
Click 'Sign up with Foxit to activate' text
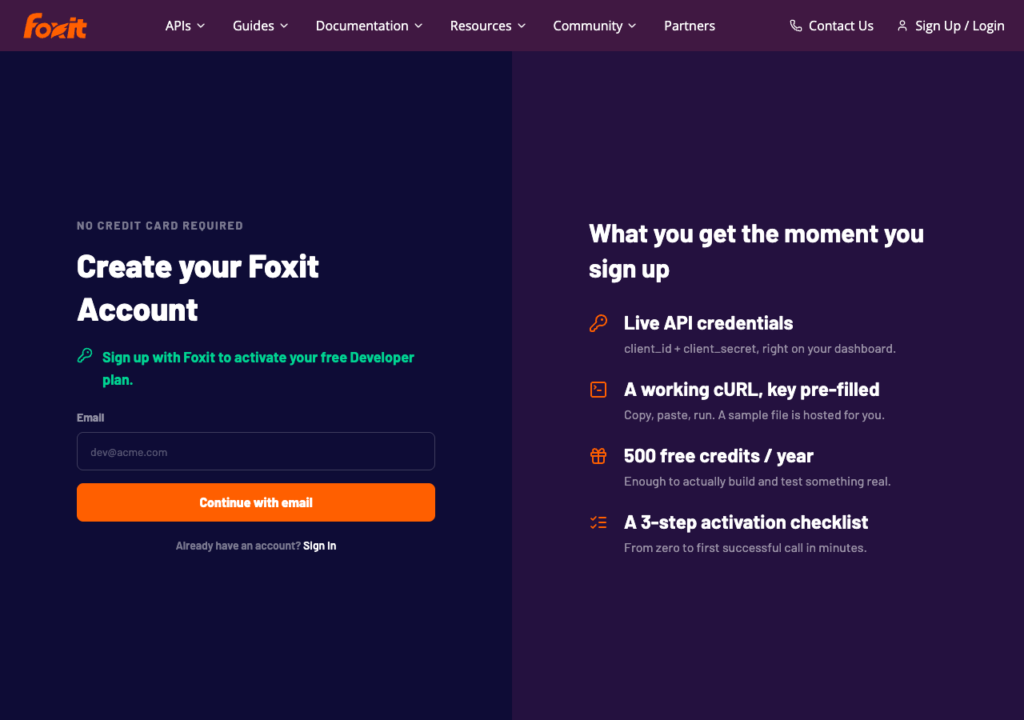[258, 368]
